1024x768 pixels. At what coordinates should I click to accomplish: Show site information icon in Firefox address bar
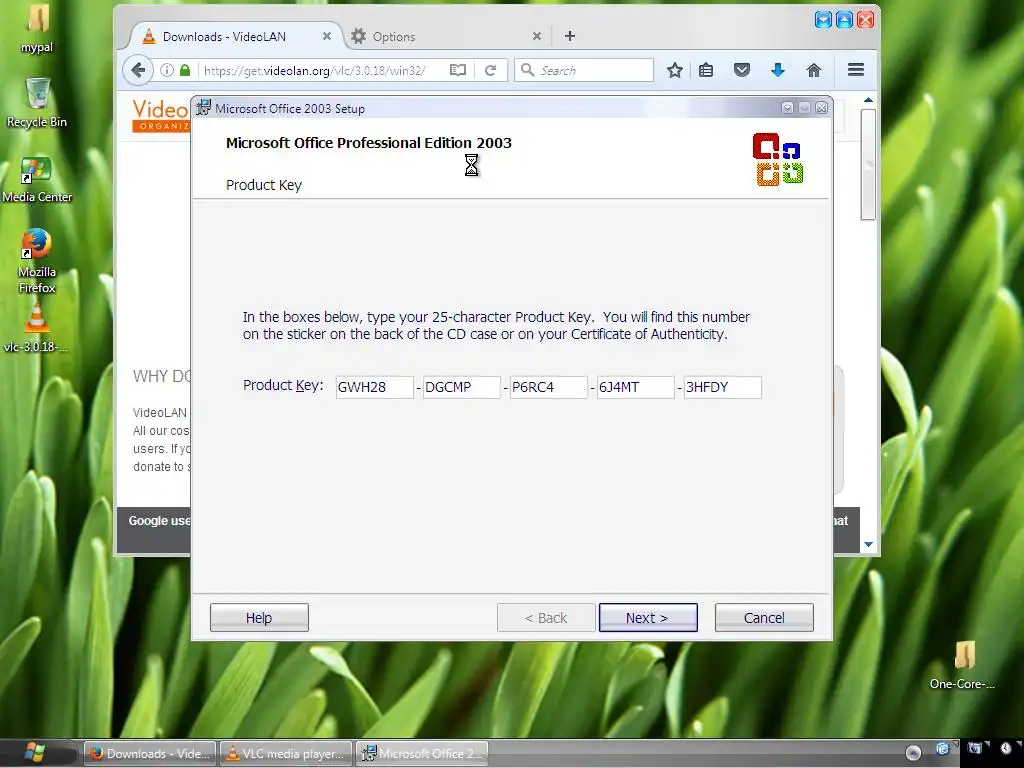167,70
